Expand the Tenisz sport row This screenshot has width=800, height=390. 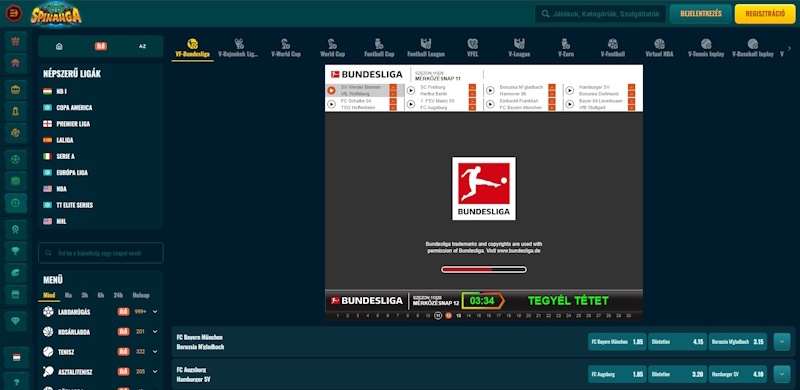[155, 352]
